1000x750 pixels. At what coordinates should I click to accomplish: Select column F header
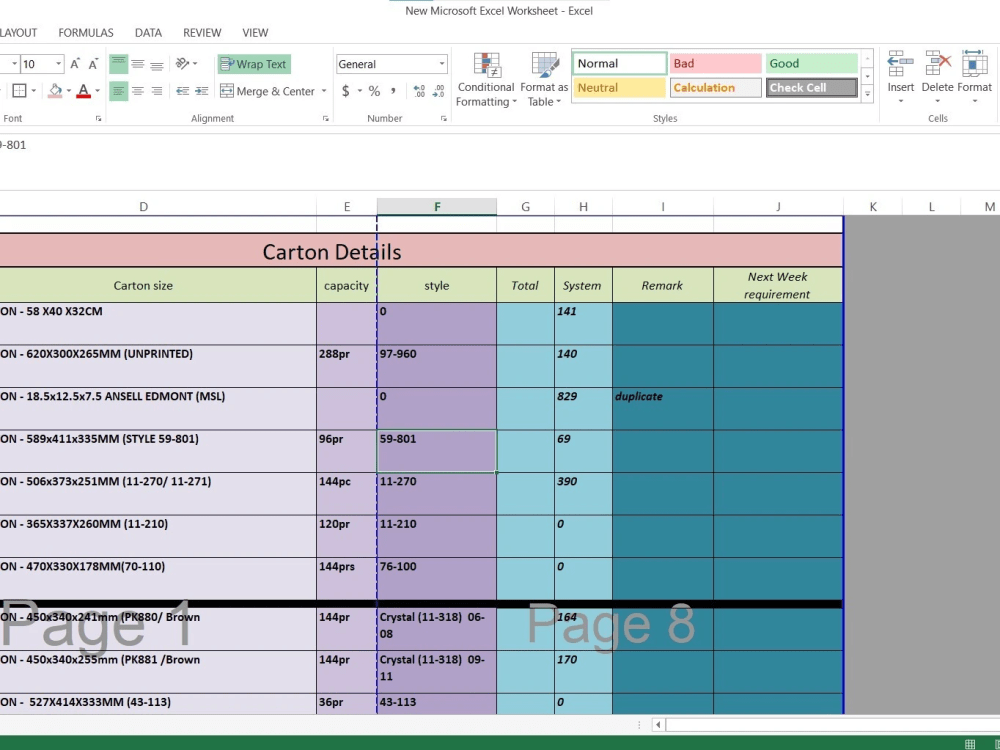click(437, 207)
